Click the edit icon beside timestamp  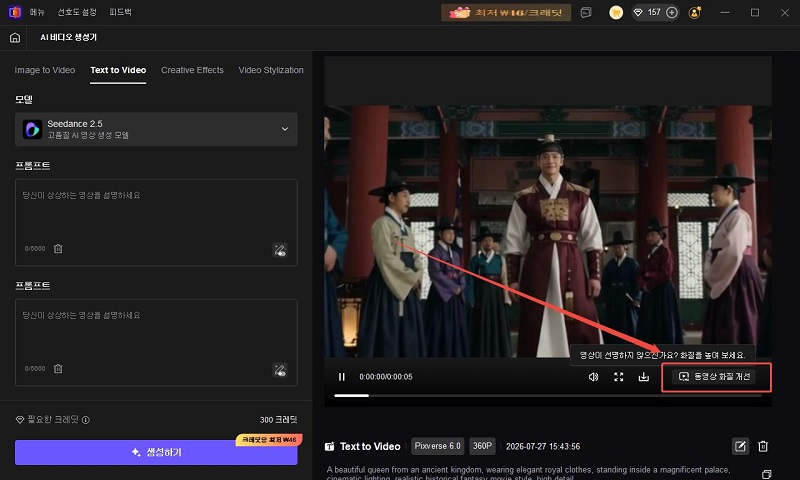point(740,447)
